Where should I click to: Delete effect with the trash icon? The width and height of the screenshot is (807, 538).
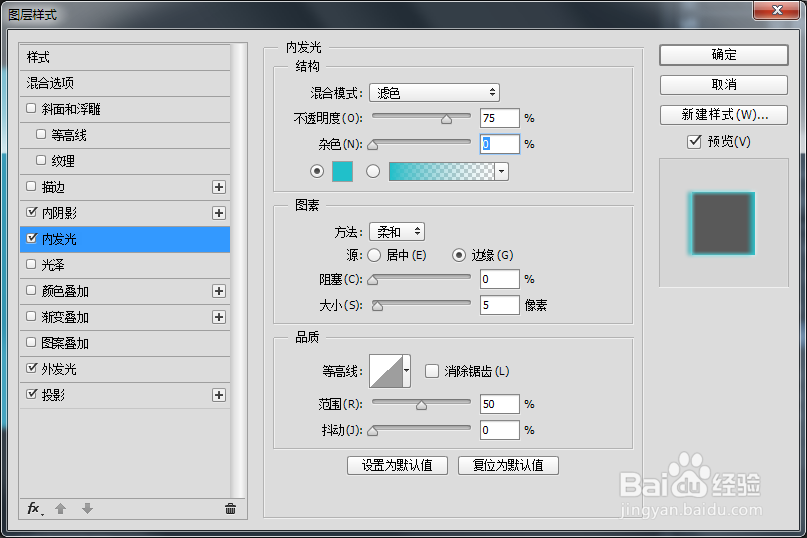click(x=230, y=509)
